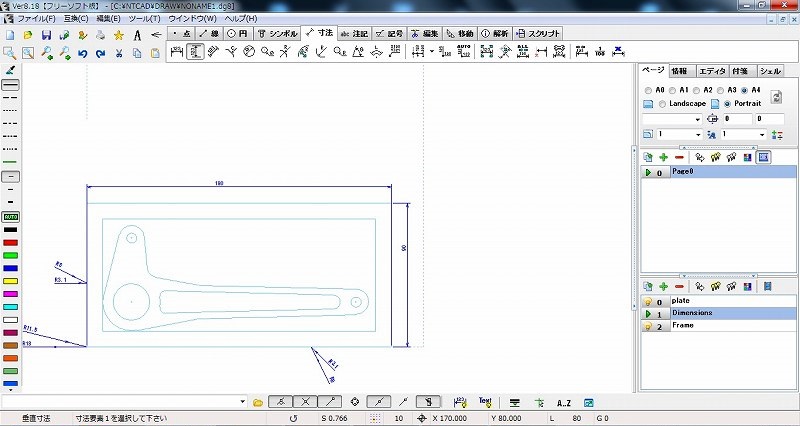Viewport: 800px width, 426px height.
Task: Switch to the 注記 tab
Action: click(355, 34)
